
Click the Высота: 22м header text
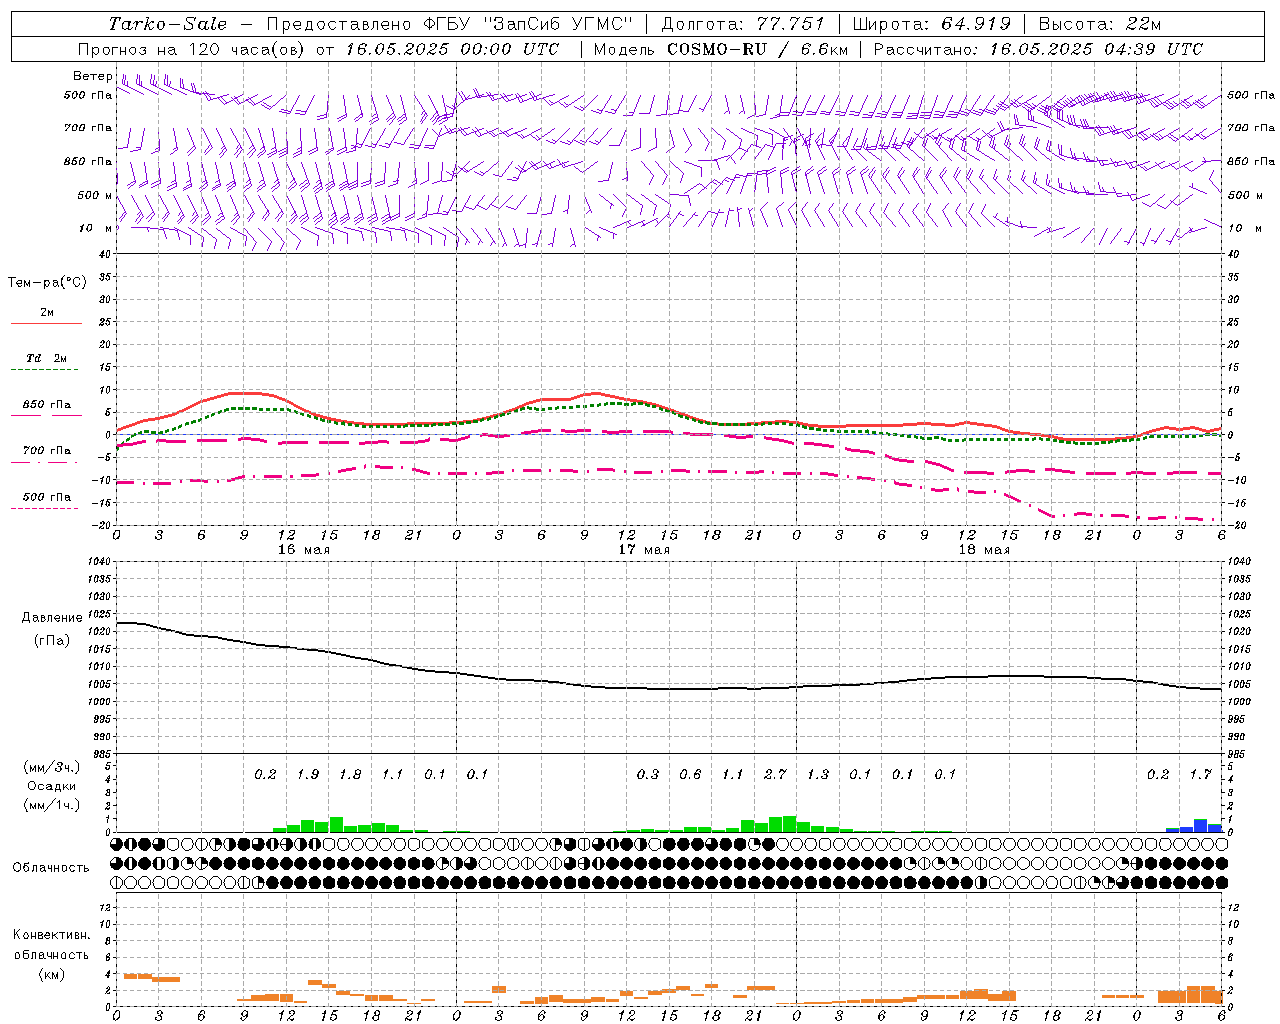pyautogui.click(x=1099, y=24)
